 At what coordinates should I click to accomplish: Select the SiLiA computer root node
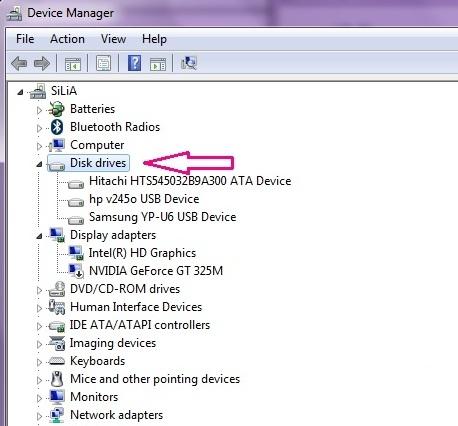coord(64,91)
